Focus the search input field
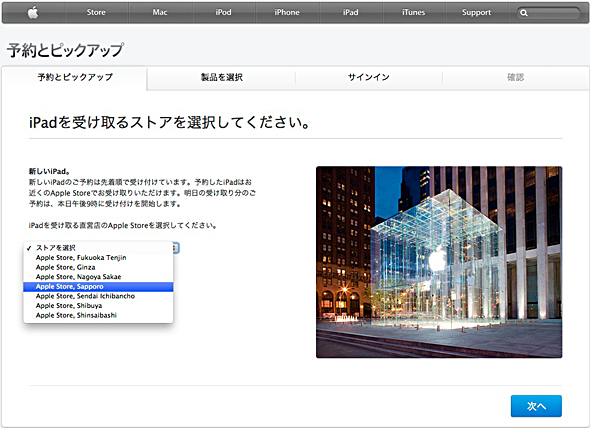 548,13
